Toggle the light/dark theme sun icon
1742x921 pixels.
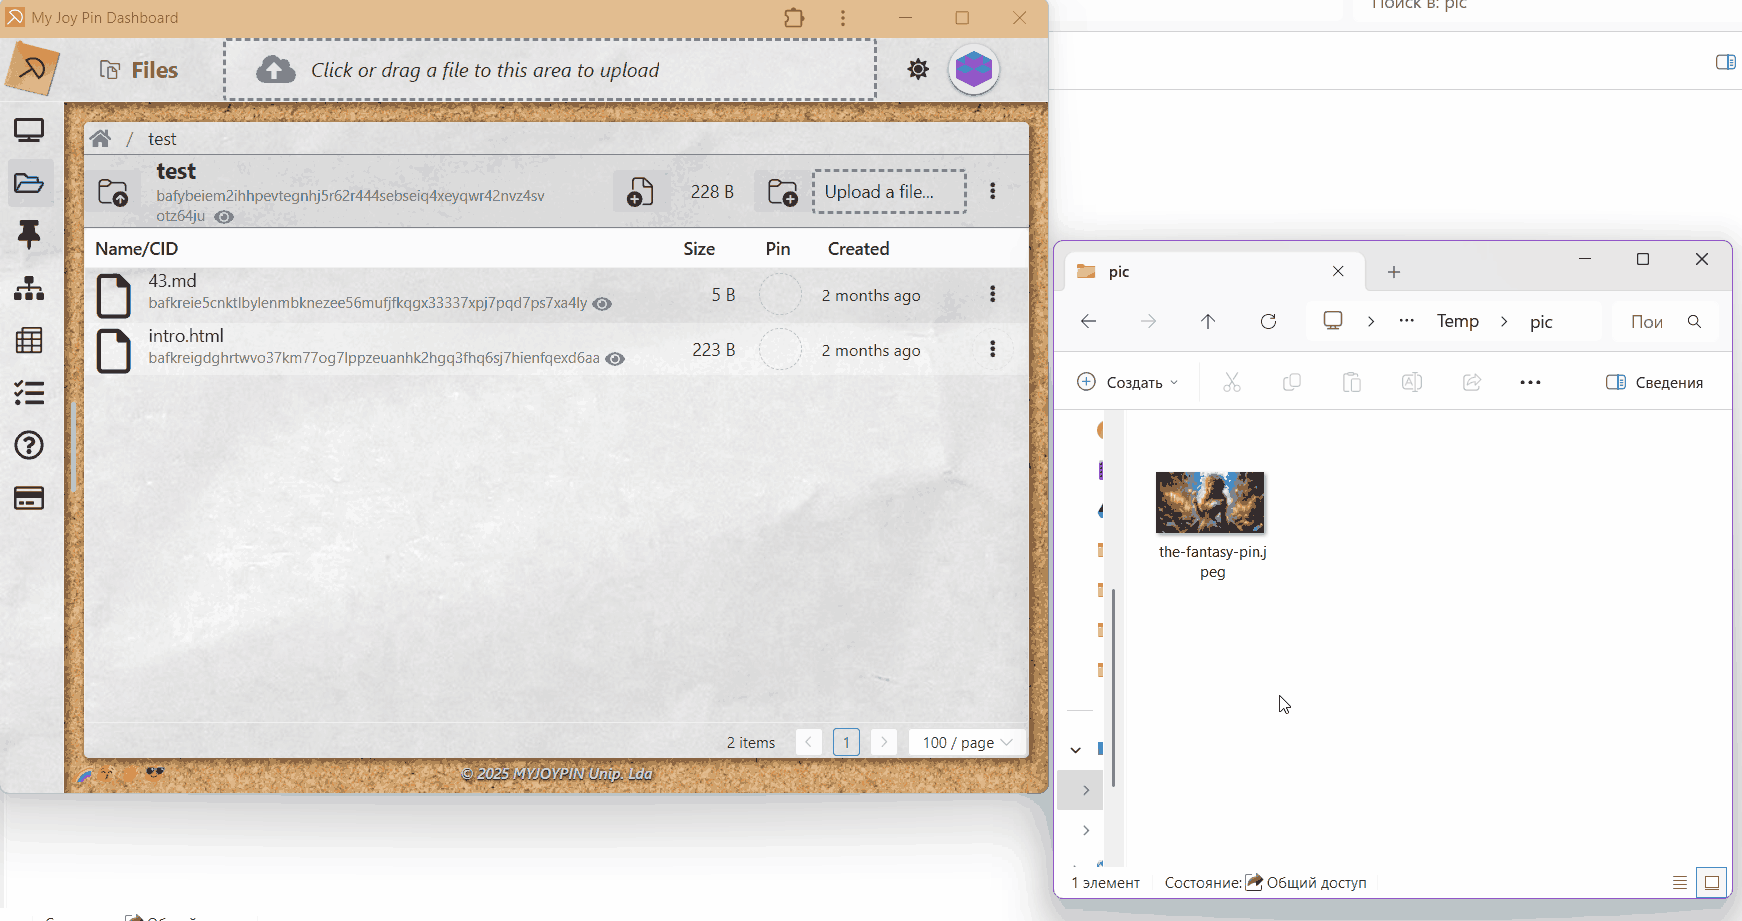(918, 69)
